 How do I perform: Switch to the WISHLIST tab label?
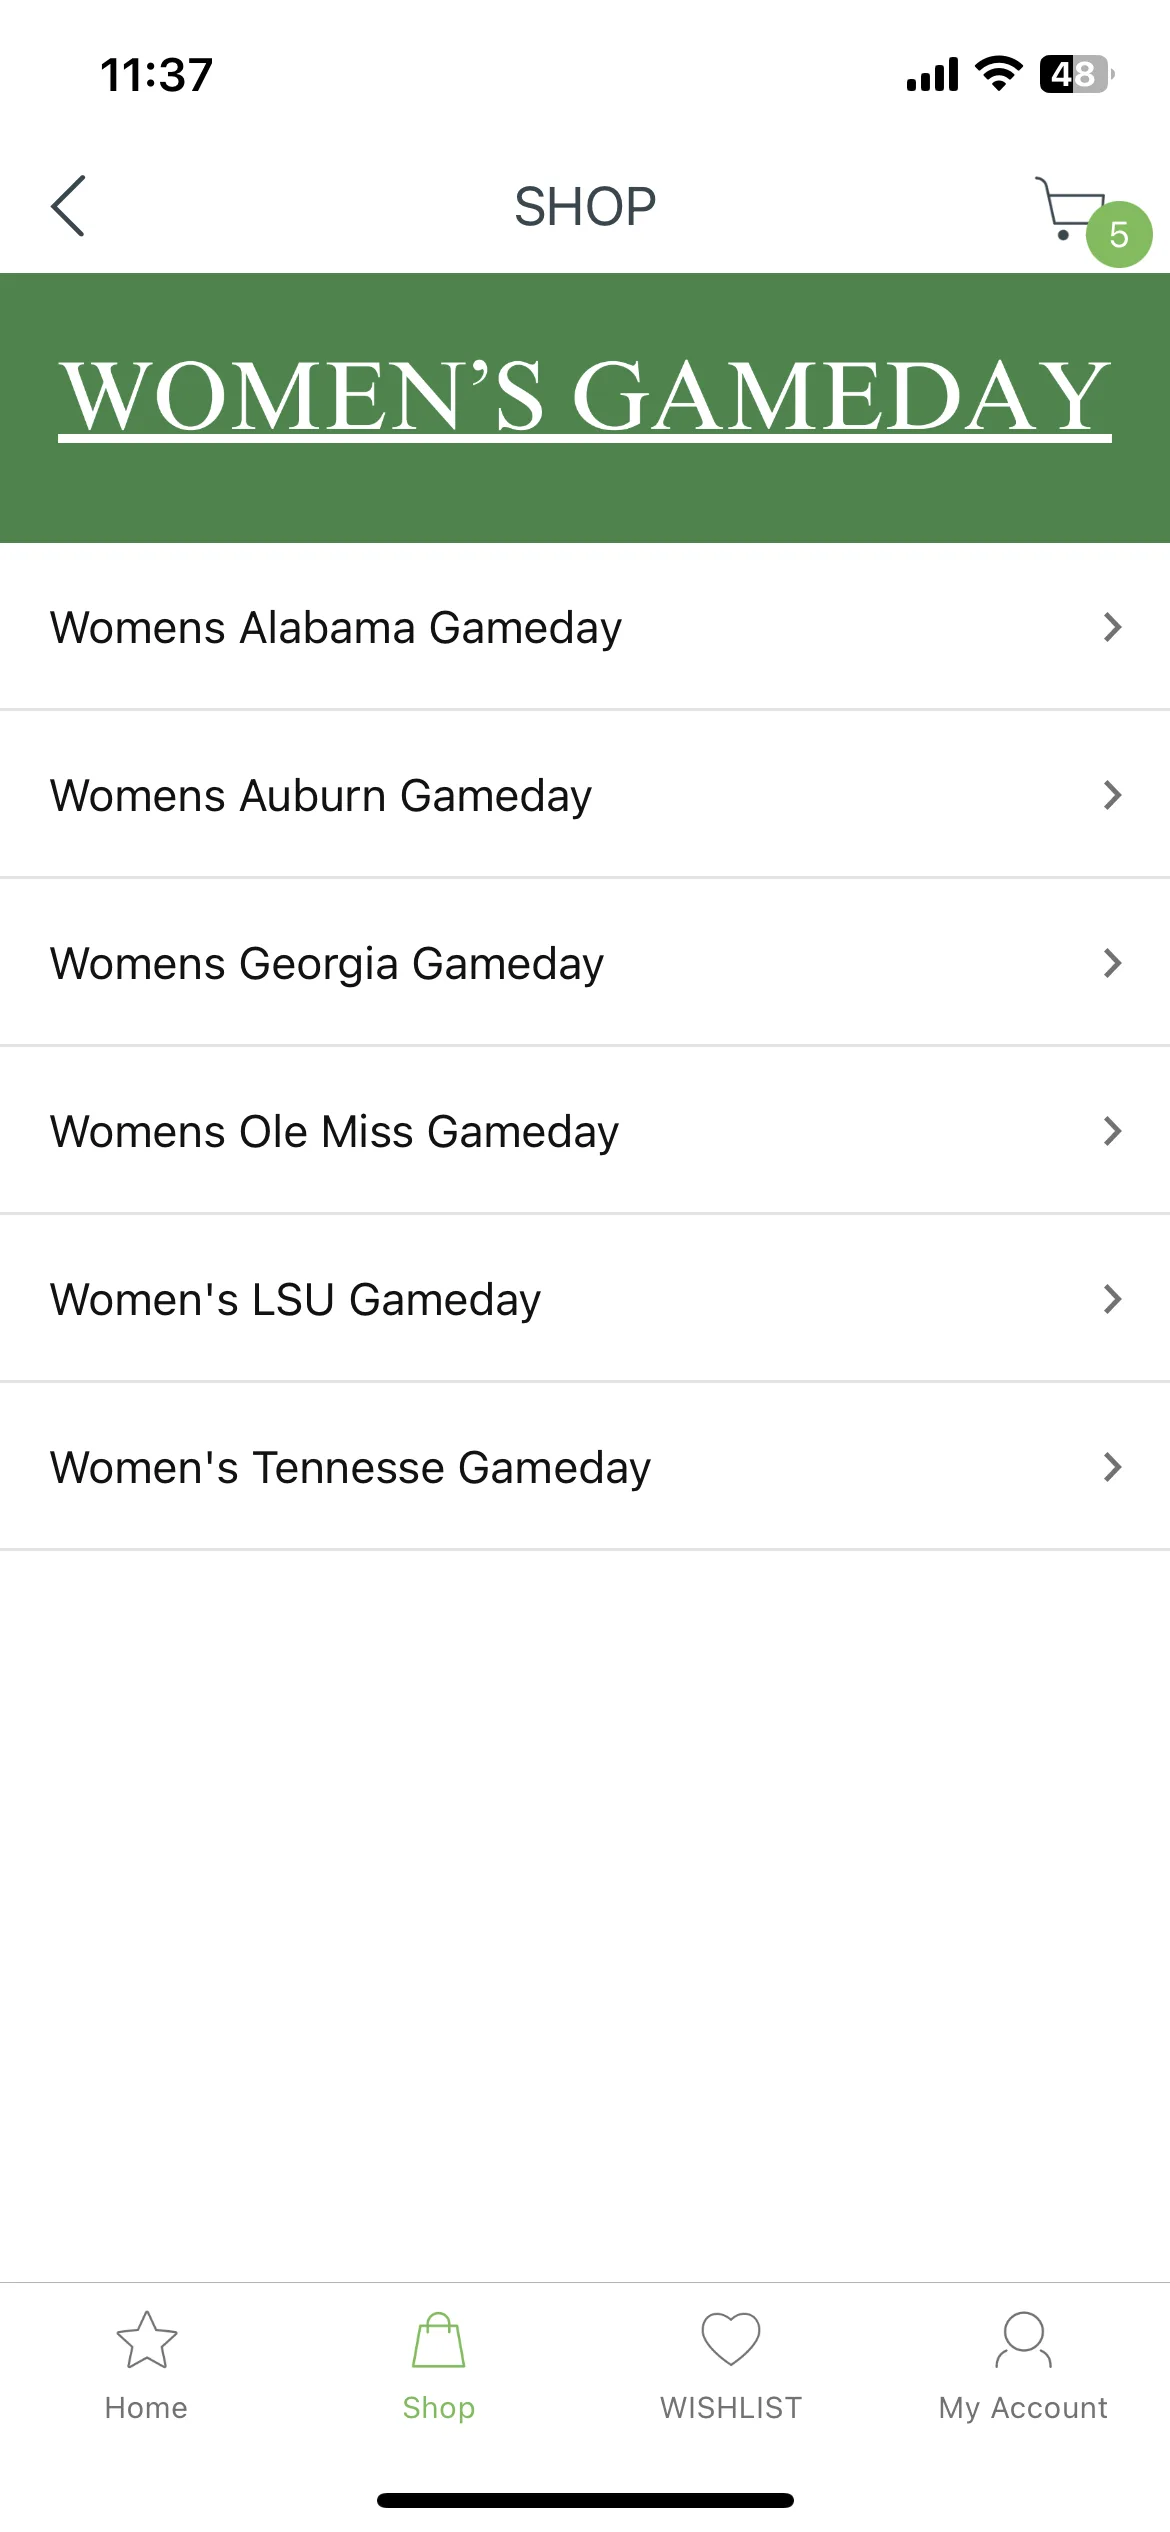pyautogui.click(x=731, y=2408)
